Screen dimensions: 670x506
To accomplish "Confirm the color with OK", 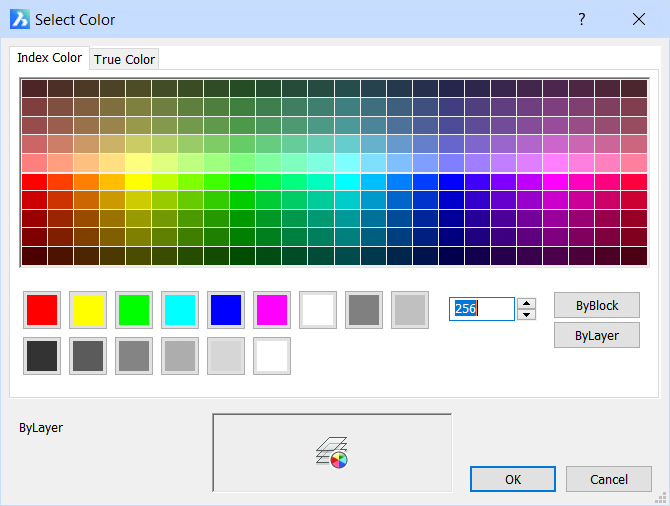I will click(513, 479).
